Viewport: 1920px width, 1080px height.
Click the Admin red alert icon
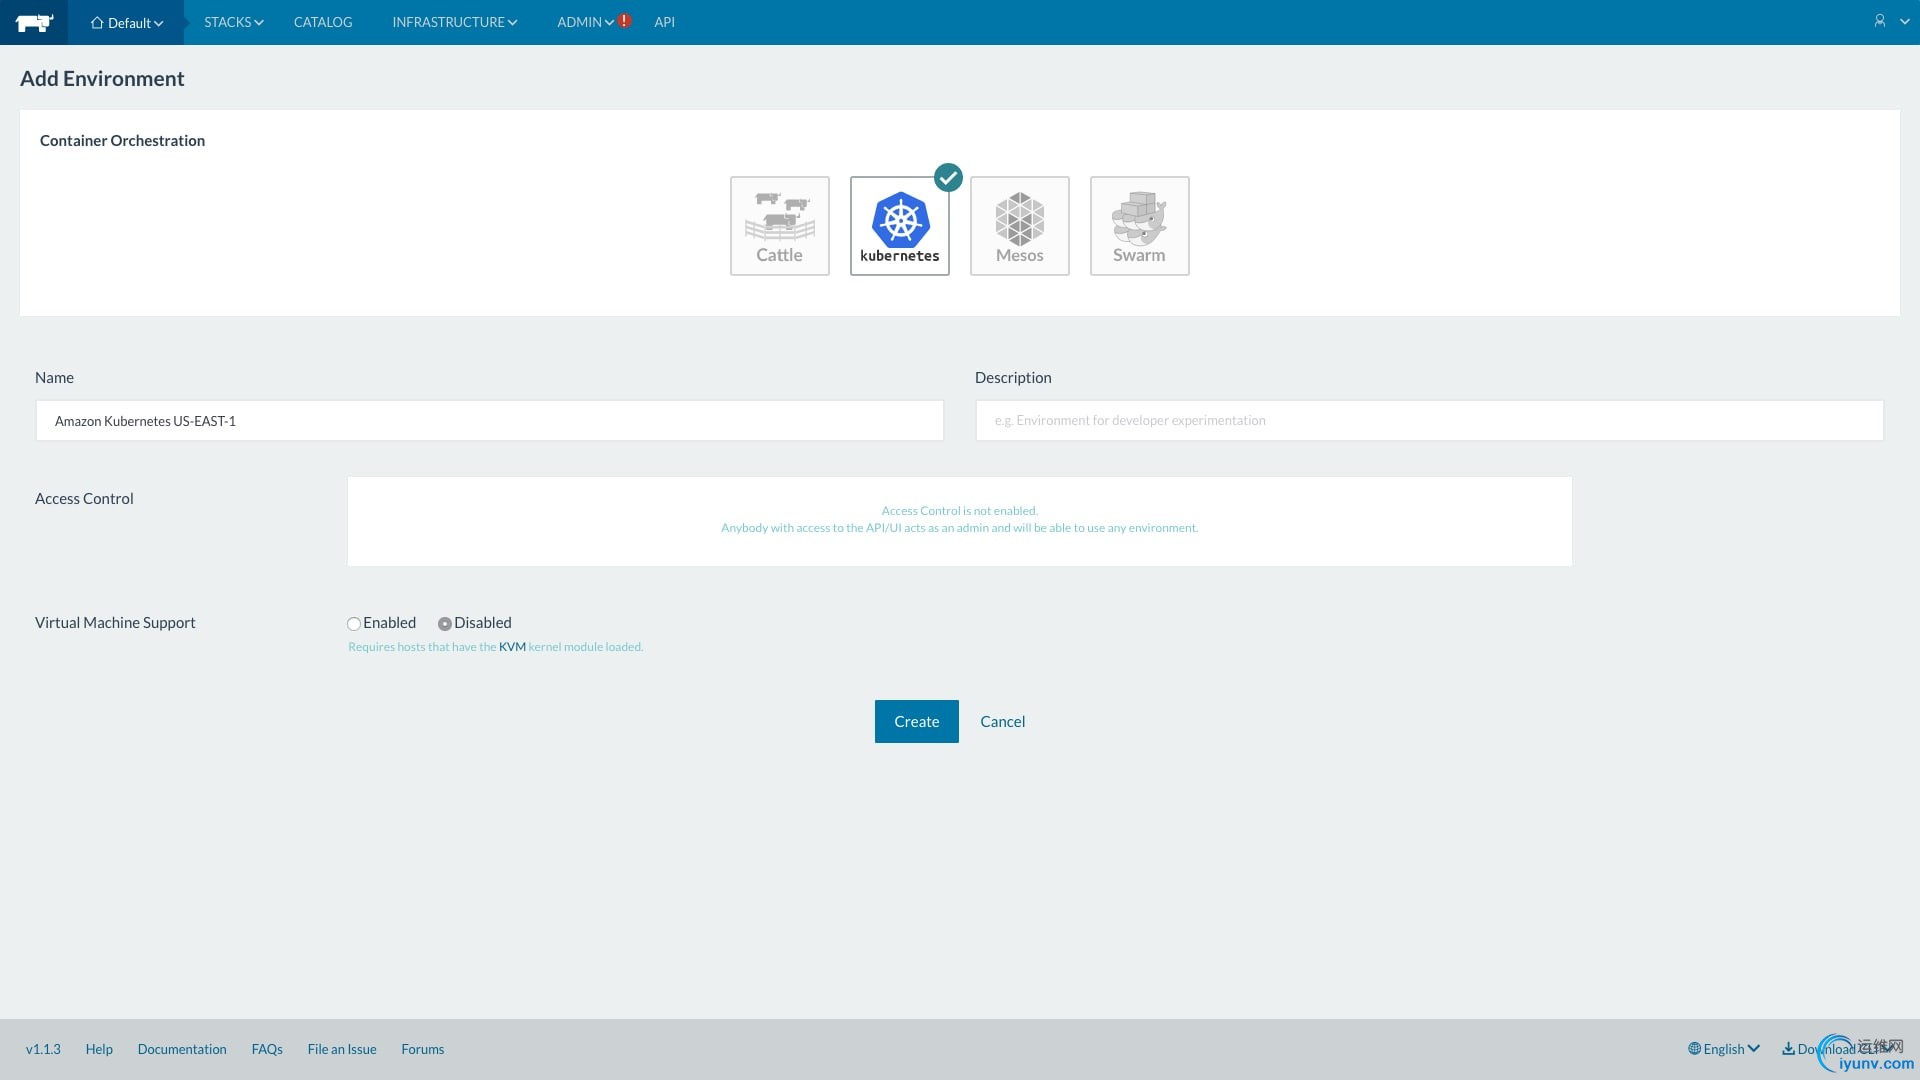point(625,21)
